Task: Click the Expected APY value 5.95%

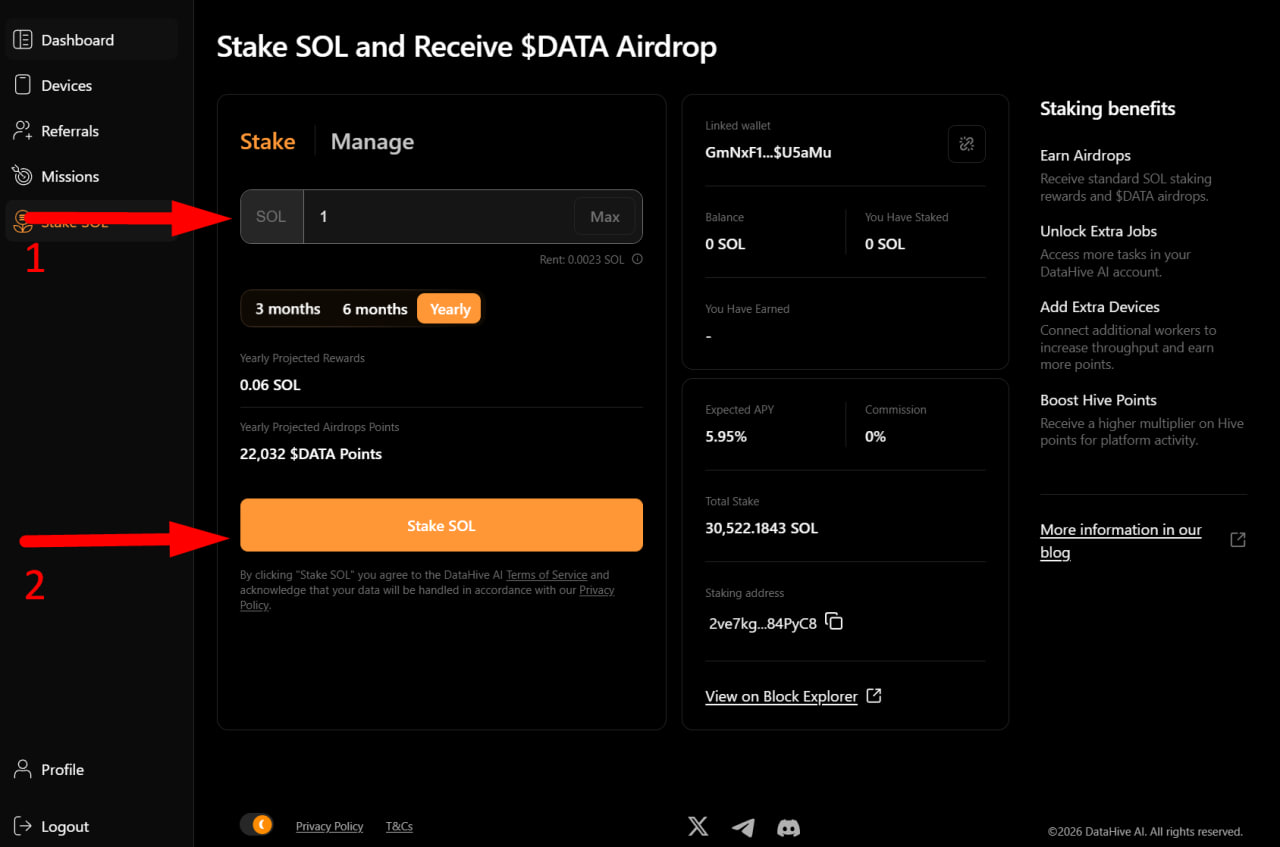Action: (x=726, y=437)
